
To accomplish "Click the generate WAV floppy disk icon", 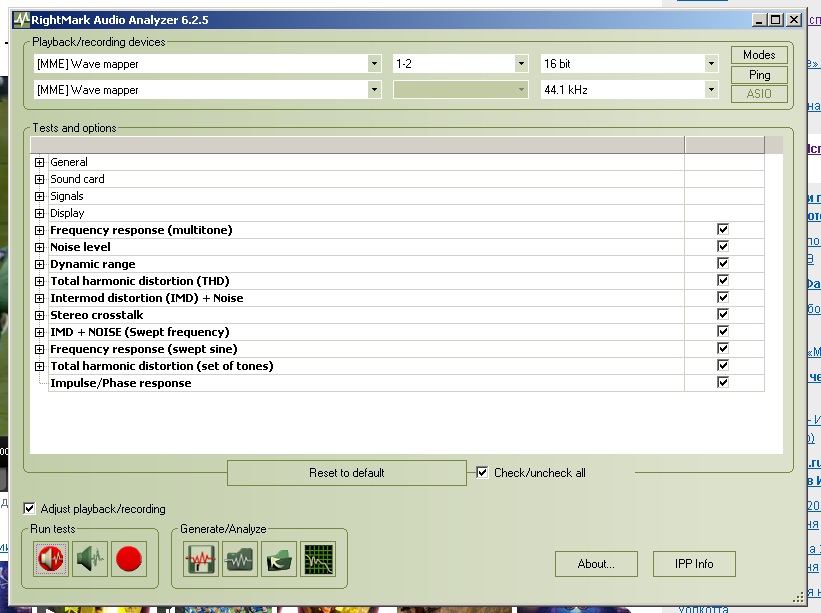I will (201, 560).
